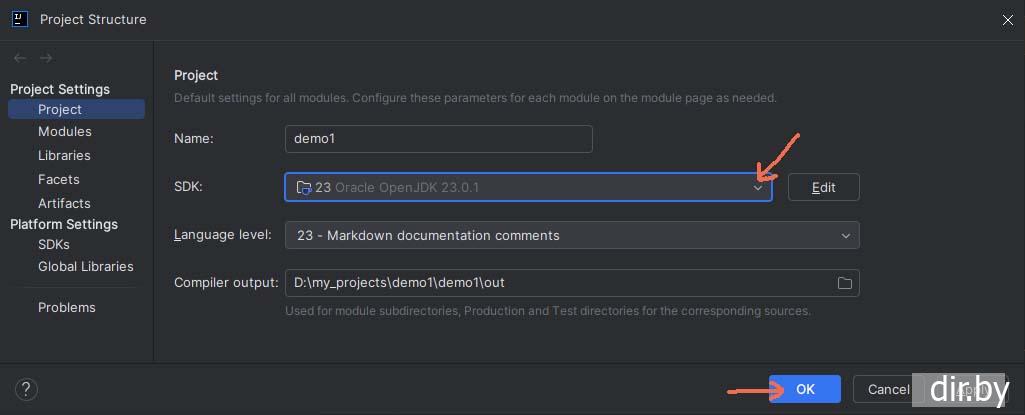Click the SDK folder icon in combo box
This screenshot has width=1025, height=415.
(x=304, y=187)
